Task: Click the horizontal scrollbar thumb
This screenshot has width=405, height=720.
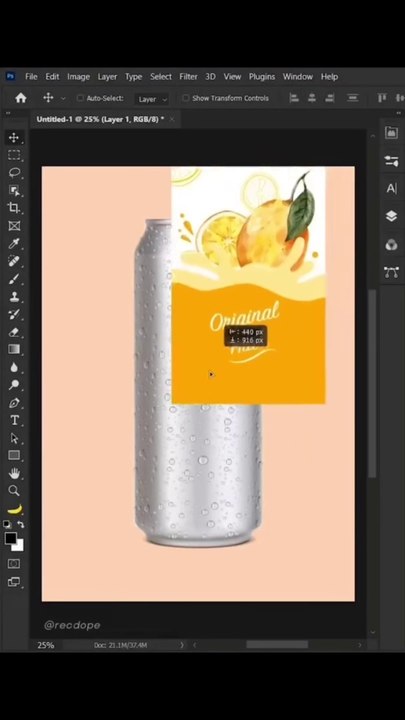Action: pyautogui.click(x=277, y=645)
